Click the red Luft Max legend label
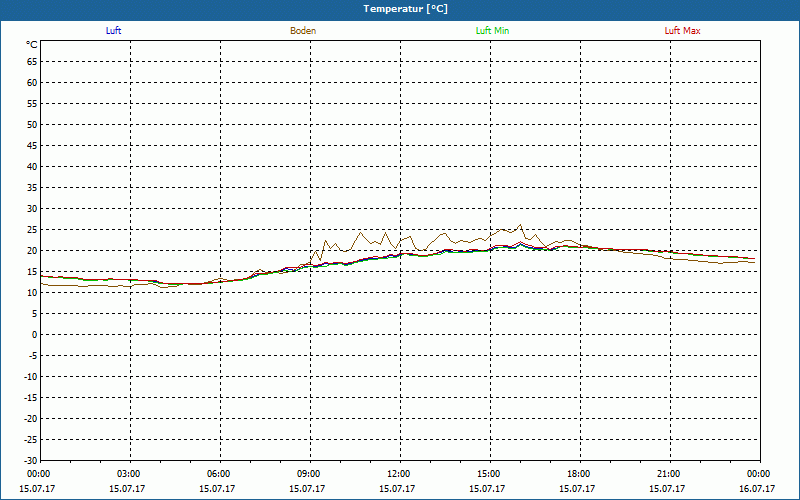800x500 pixels. (682, 31)
